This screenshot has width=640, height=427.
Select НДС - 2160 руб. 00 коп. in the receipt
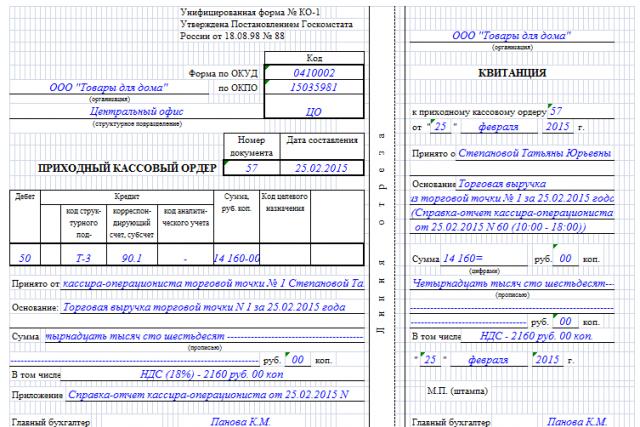(x=536, y=336)
